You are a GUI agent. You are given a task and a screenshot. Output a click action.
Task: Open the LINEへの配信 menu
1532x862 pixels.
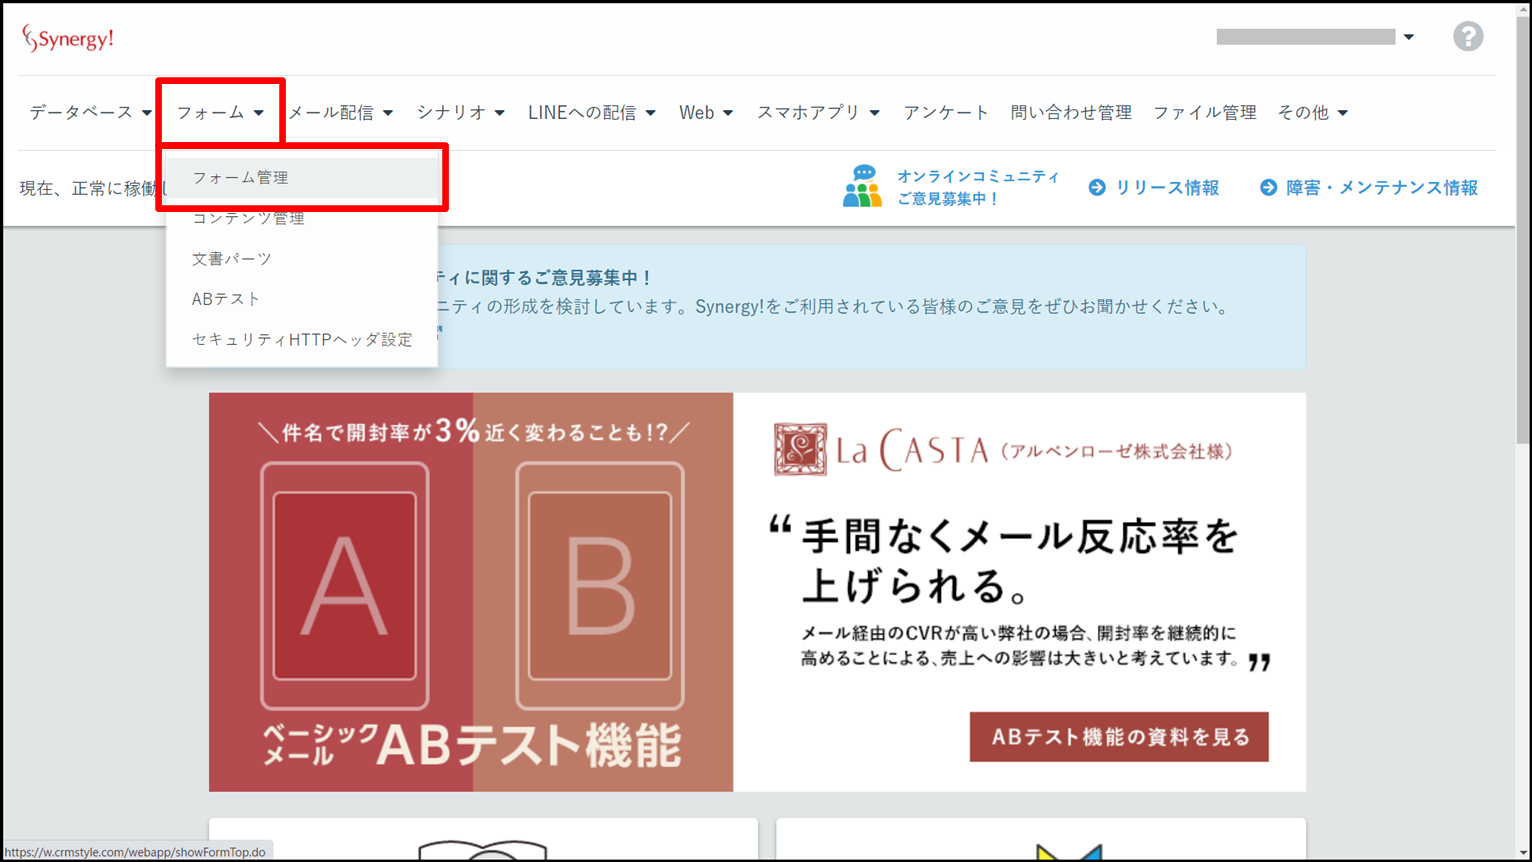click(x=592, y=112)
